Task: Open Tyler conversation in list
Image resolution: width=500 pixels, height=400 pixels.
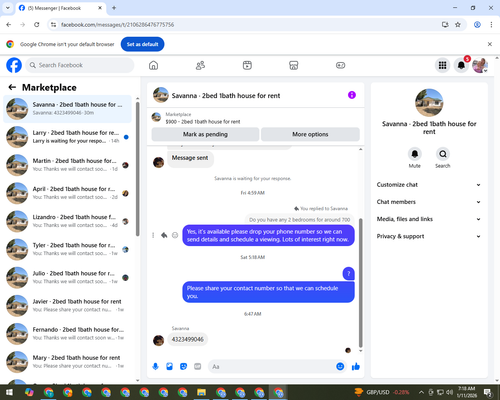Action: tap(67, 249)
